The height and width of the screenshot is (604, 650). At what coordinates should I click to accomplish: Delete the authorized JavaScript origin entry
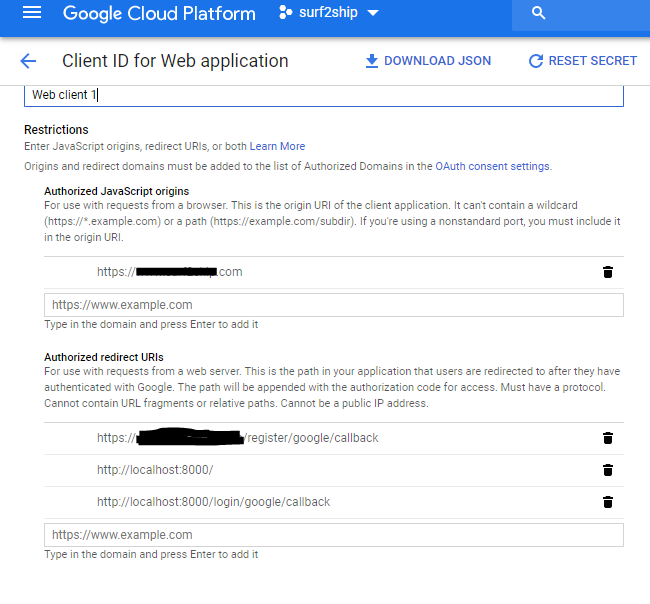[607, 272]
